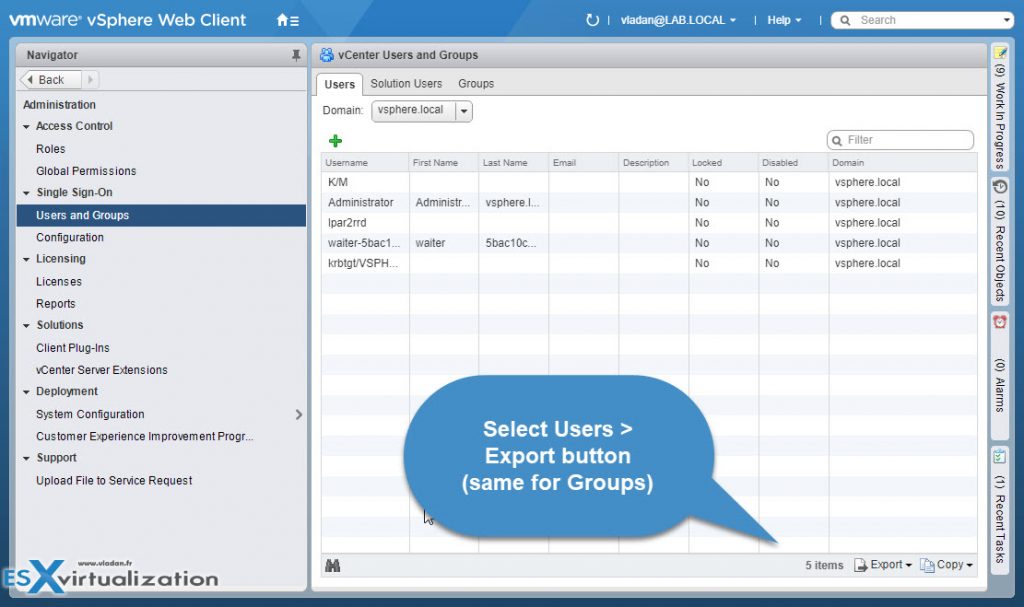1024x607 pixels.
Task: Open the Domain dropdown showing vsphere.local
Action: click(462, 110)
